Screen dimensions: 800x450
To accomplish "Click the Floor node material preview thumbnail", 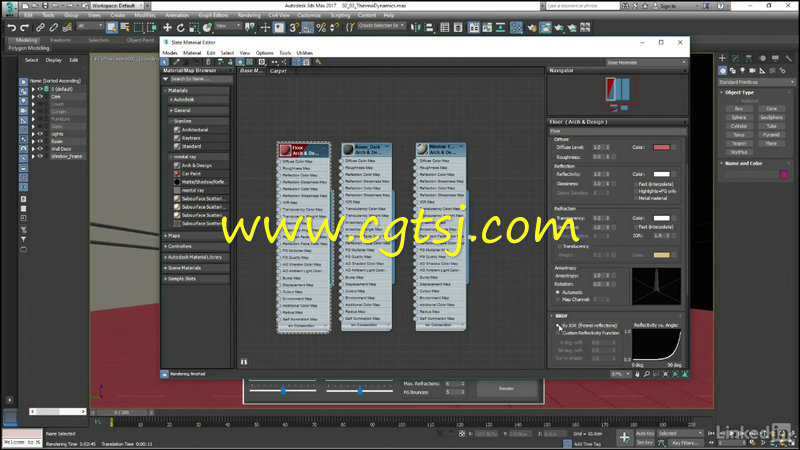I will (x=285, y=150).
